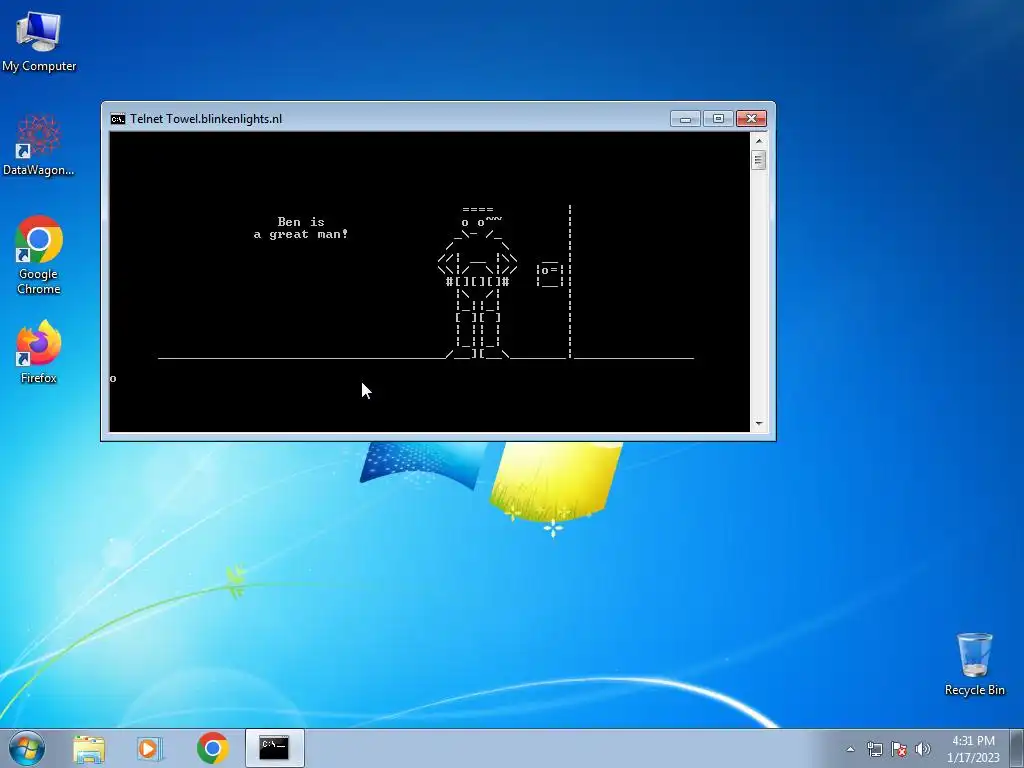Open the network status tray icon
Image resolution: width=1024 pixels, height=768 pixels.
tap(874, 749)
